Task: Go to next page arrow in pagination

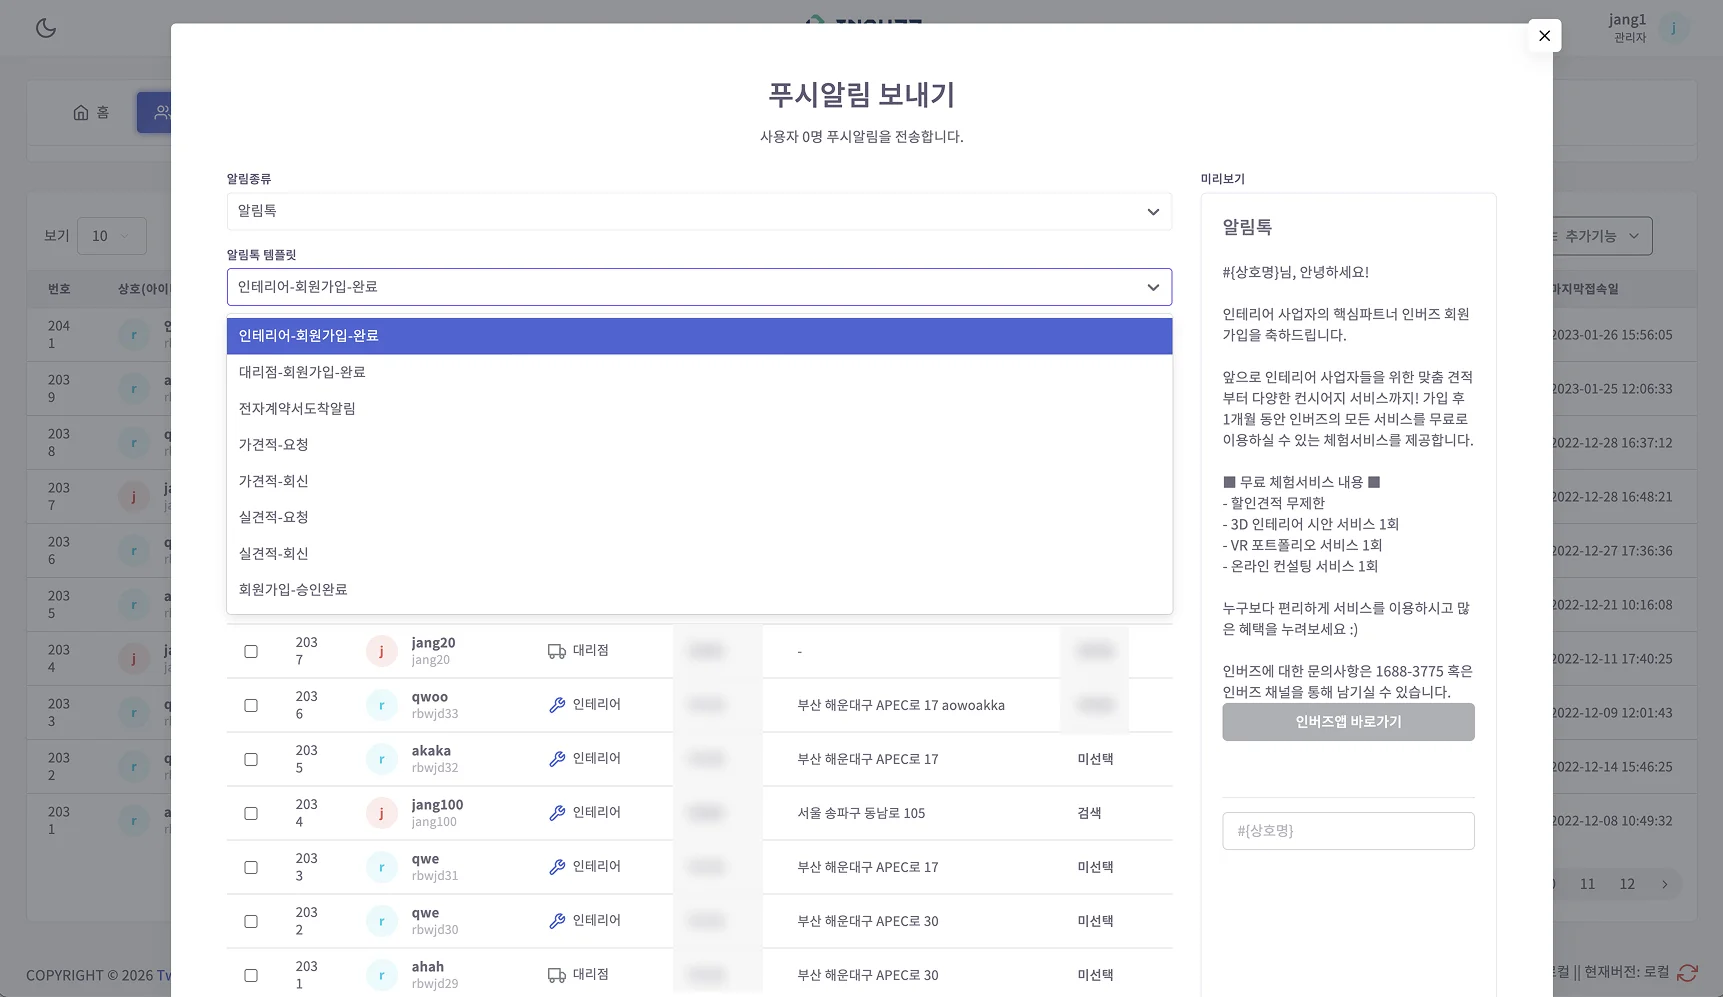Action: point(1664,884)
